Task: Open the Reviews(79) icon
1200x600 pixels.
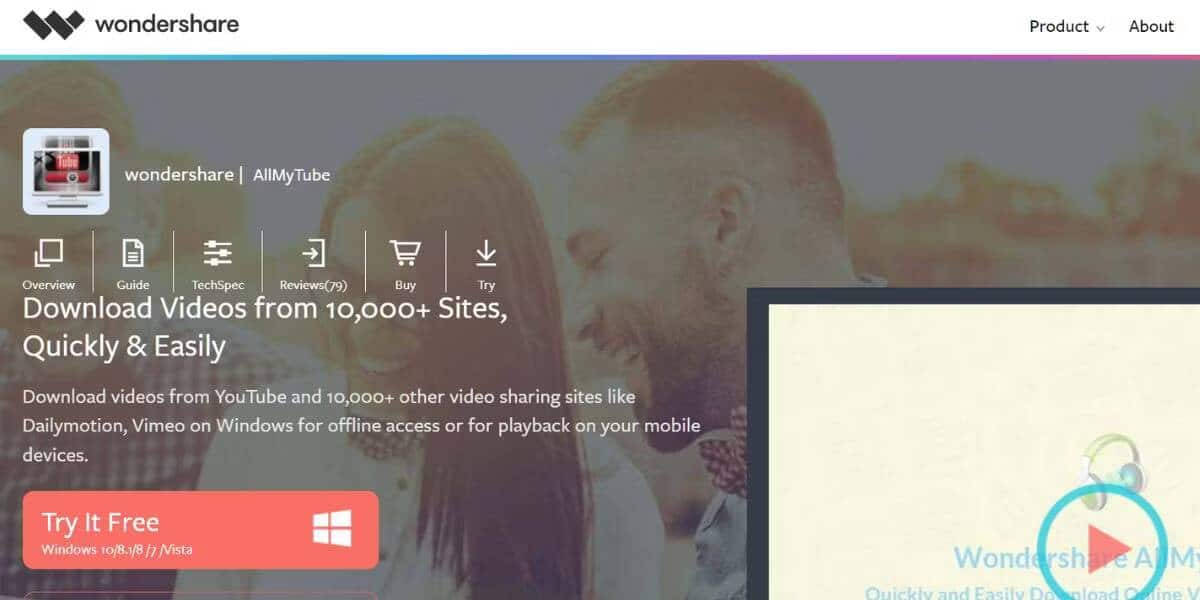Action: 313,253
